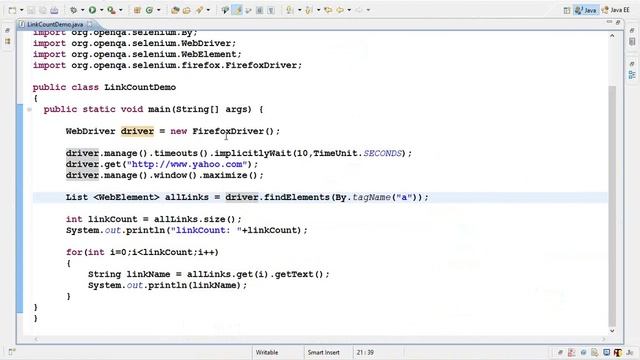
Task: Click the Previous Annotation icon
Action: pyautogui.click(x=309, y=10)
